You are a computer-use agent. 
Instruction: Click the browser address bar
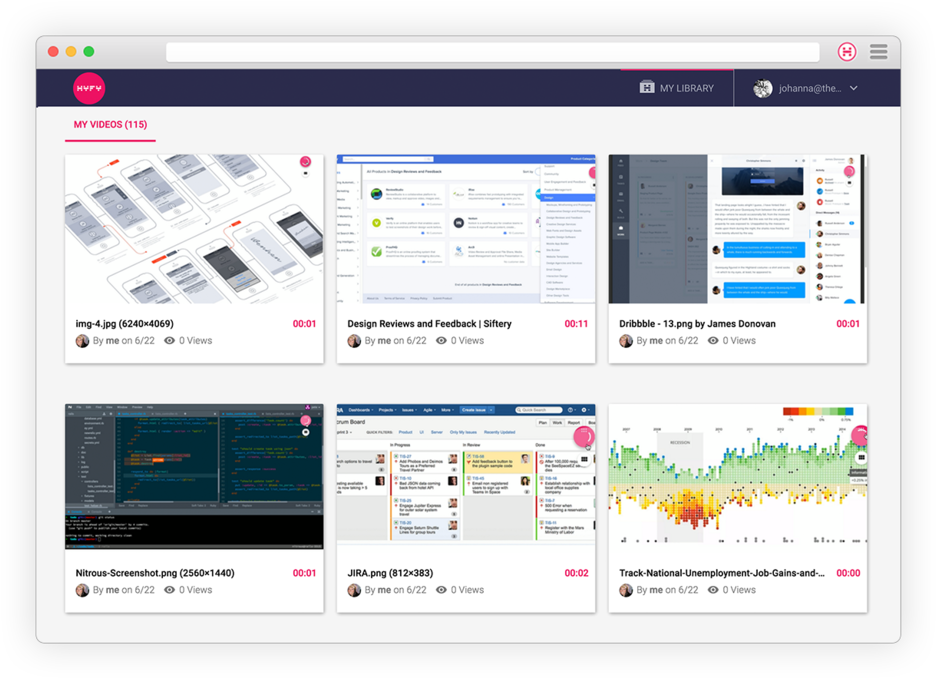pyautogui.click(x=492, y=52)
